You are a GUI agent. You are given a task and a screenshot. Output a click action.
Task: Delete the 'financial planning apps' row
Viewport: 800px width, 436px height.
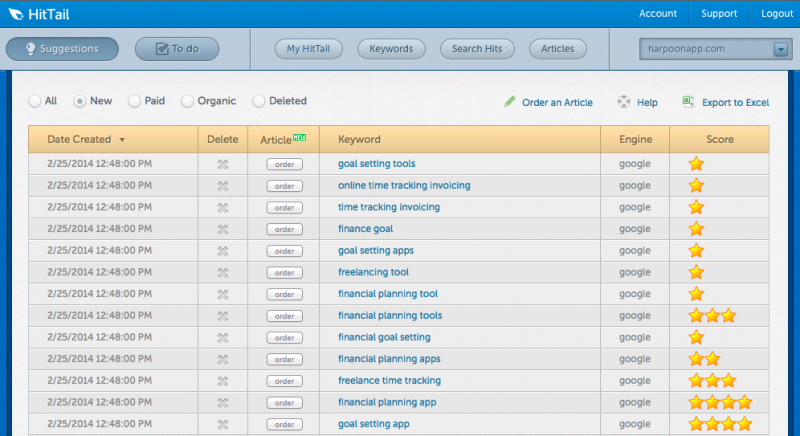(x=222, y=360)
